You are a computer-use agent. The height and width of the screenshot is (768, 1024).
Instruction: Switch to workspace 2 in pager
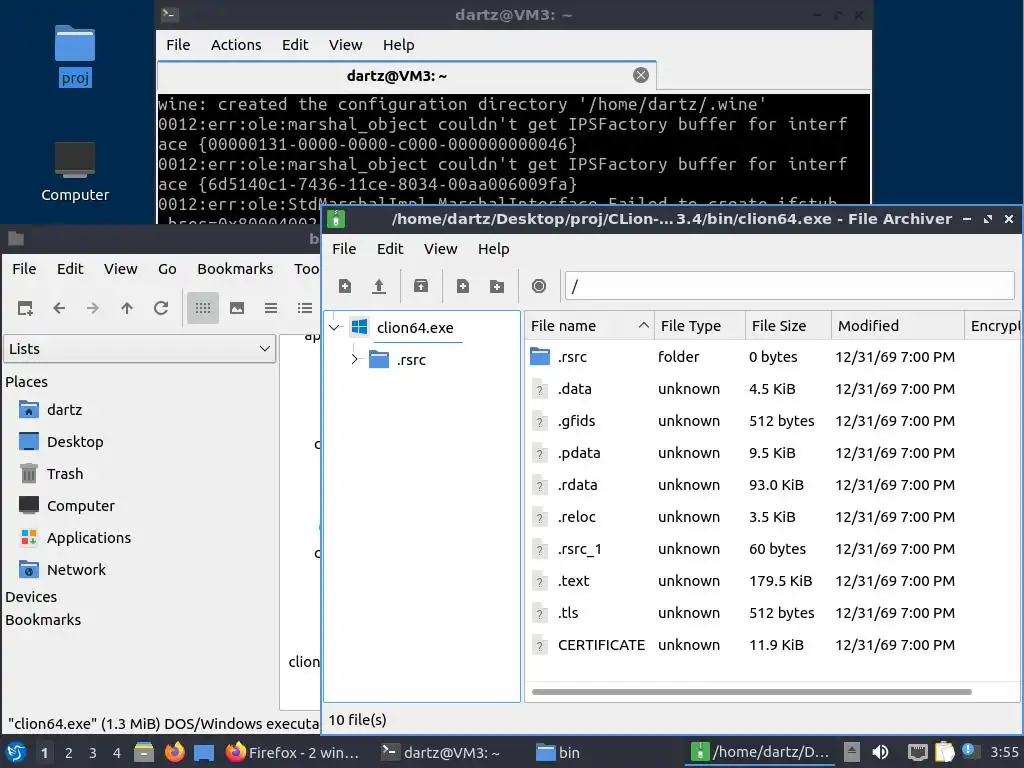click(69, 753)
